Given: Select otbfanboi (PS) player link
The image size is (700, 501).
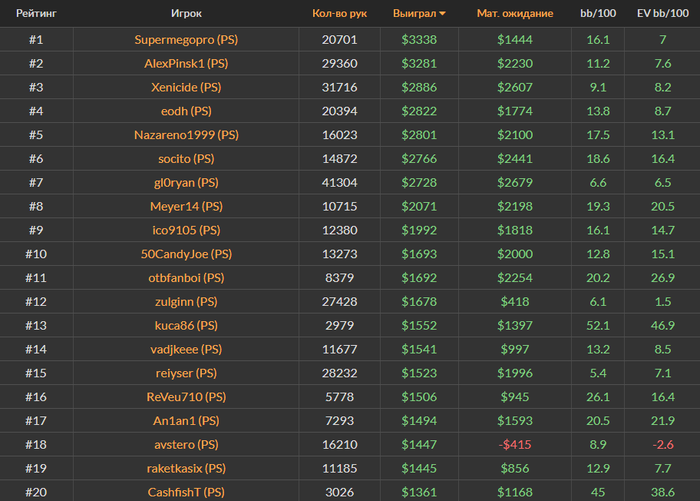Looking at the screenshot, I should (186, 278).
